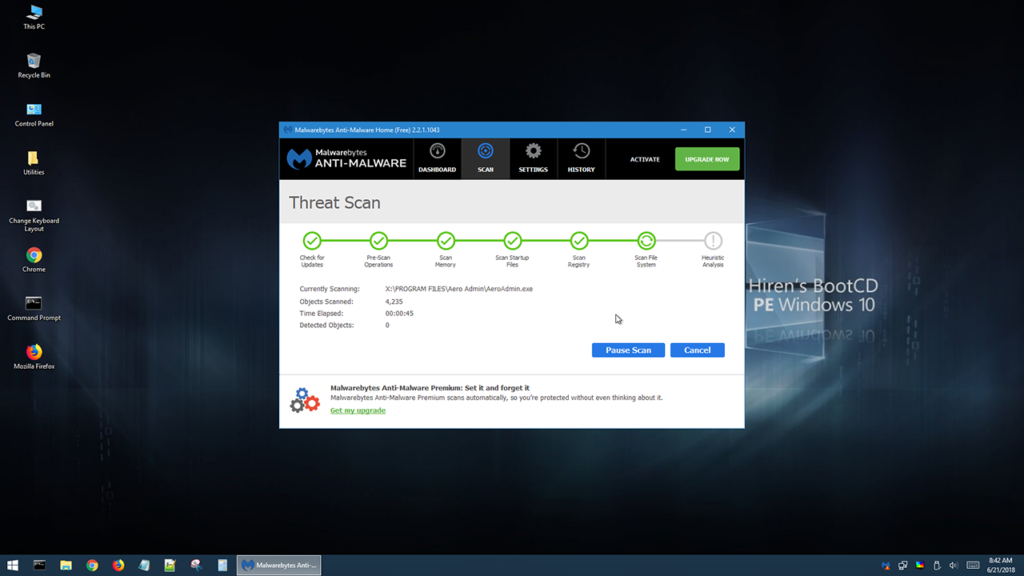This screenshot has width=1024, height=576.
Task: Click the Heuristic Analysis progress step
Action: tap(712, 241)
